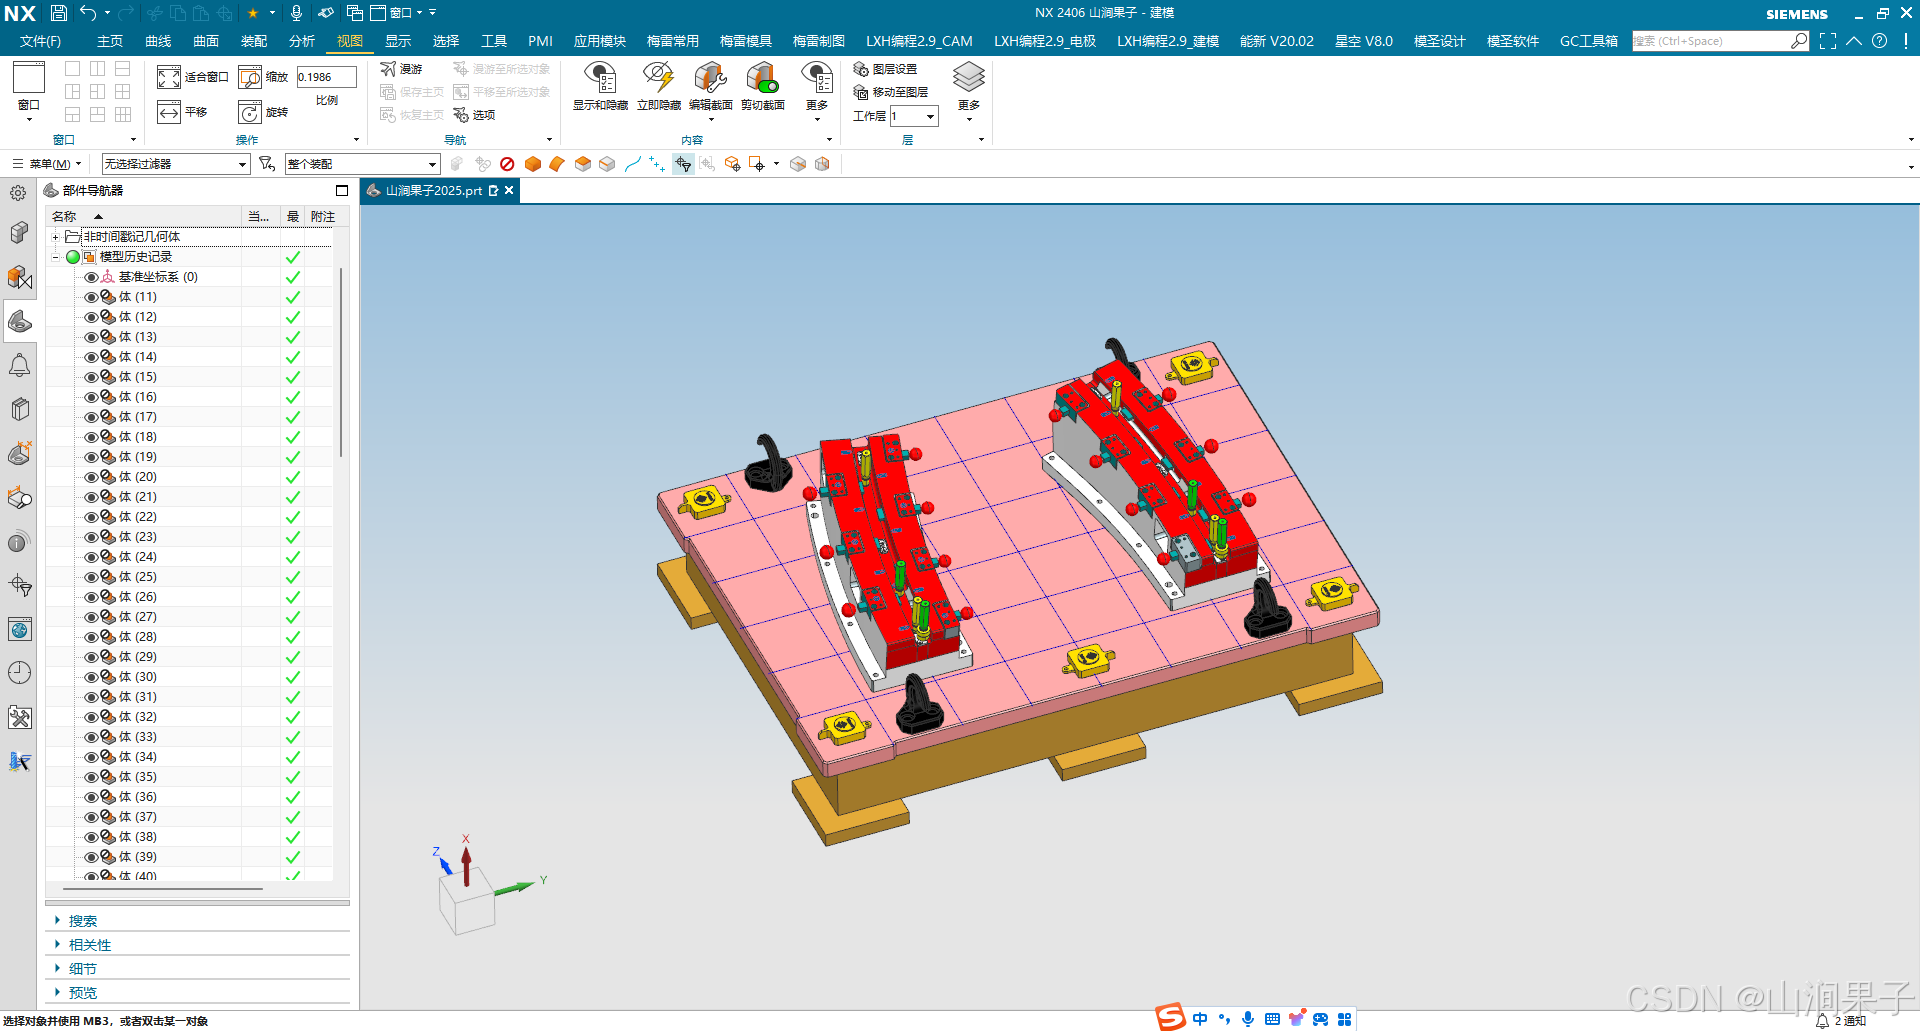The height and width of the screenshot is (1031, 1920).
Task: Click the 搜索 Ctrl+Space search field
Action: pos(1710,41)
